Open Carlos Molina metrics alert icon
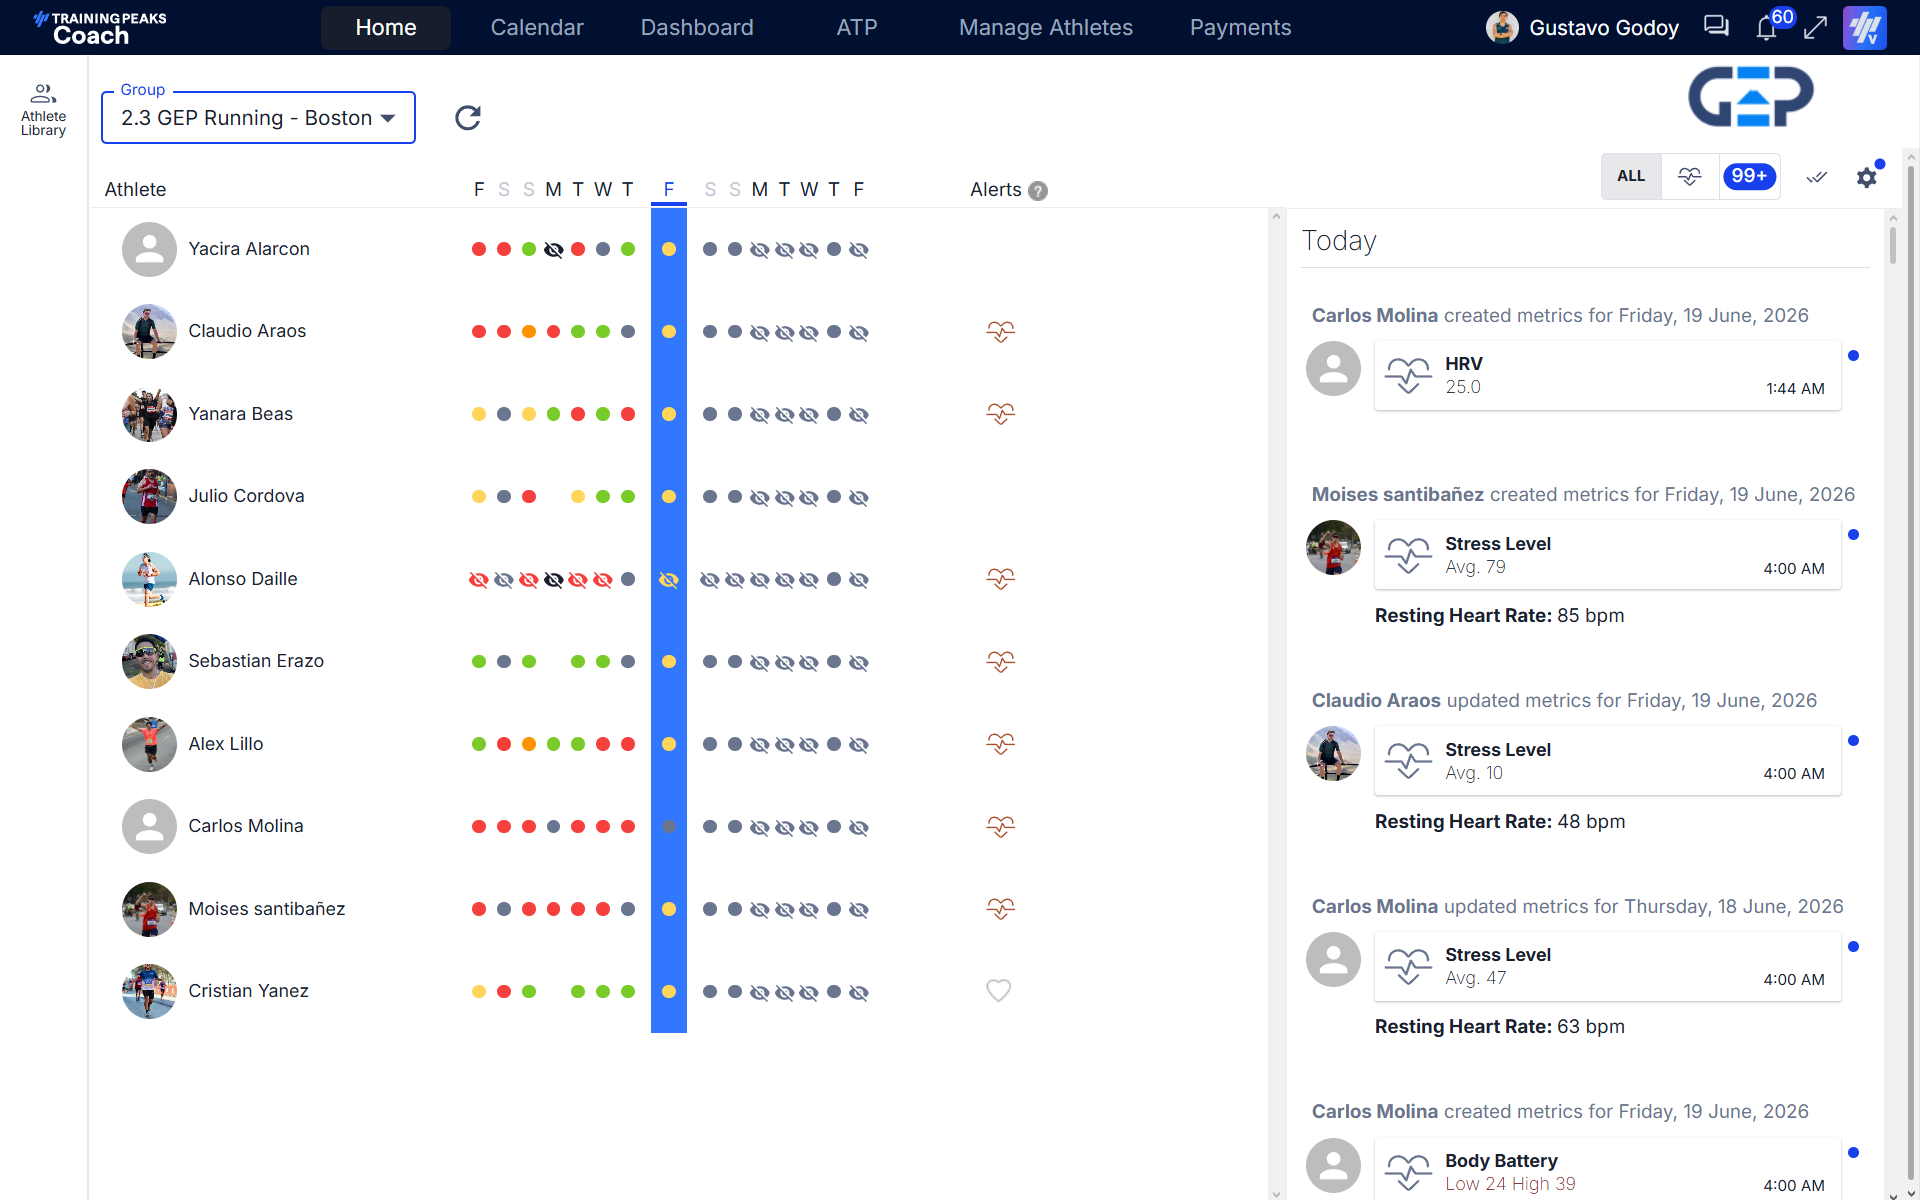Screen dimensions: 1920x1200 pyautogui.click(x=1000, y=826)
